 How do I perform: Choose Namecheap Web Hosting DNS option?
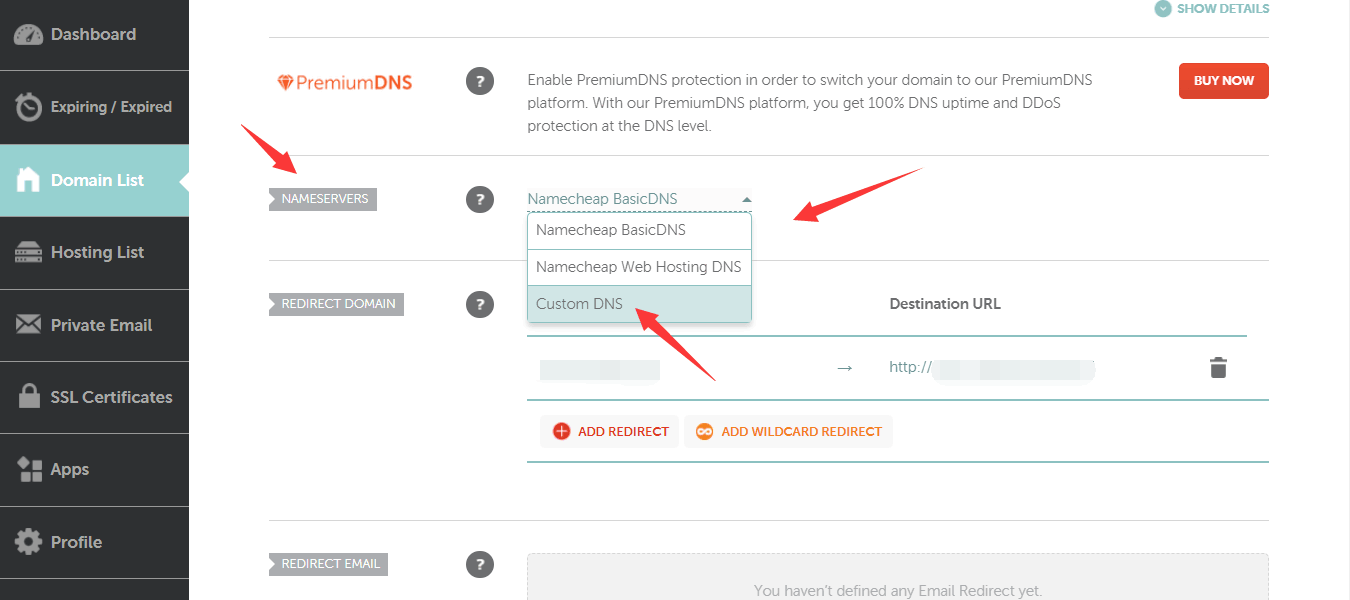click(x=639, y=267)
